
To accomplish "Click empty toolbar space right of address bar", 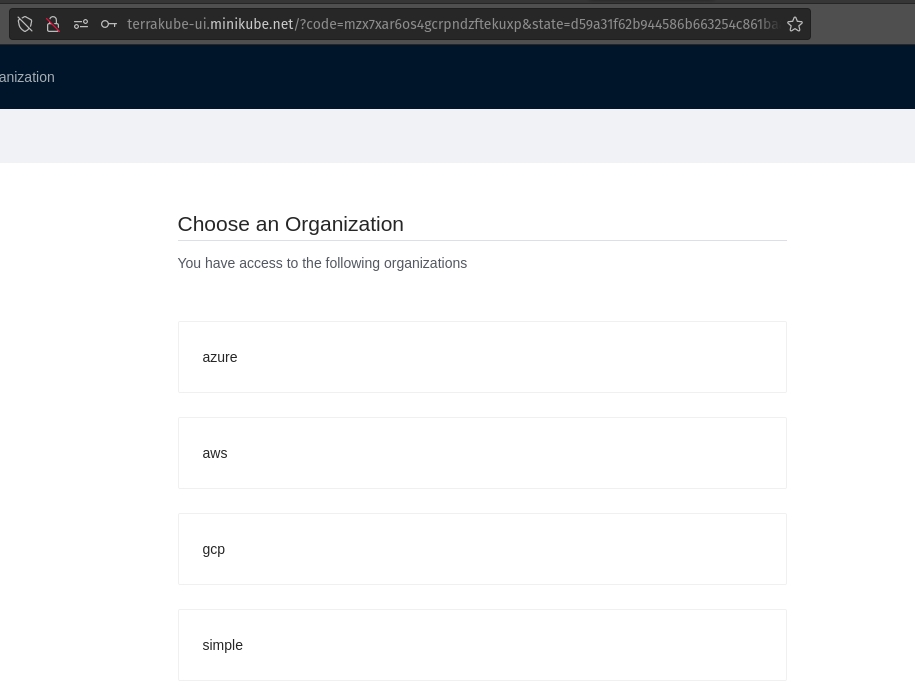I will coord(862,24).
